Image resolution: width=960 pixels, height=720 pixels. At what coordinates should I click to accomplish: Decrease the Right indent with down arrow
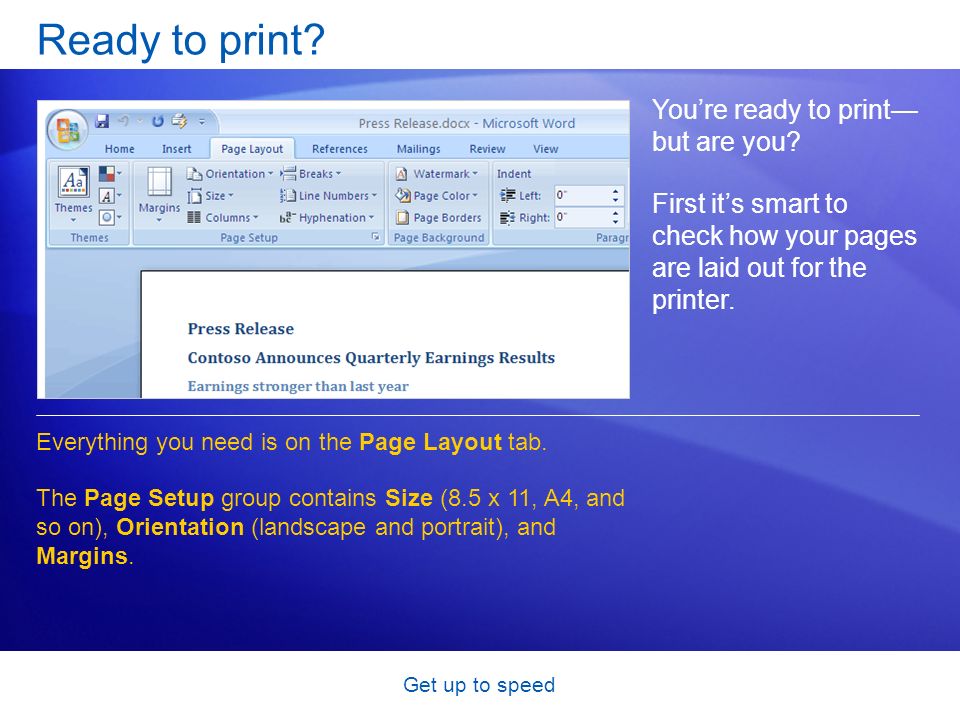click(615, 222)
